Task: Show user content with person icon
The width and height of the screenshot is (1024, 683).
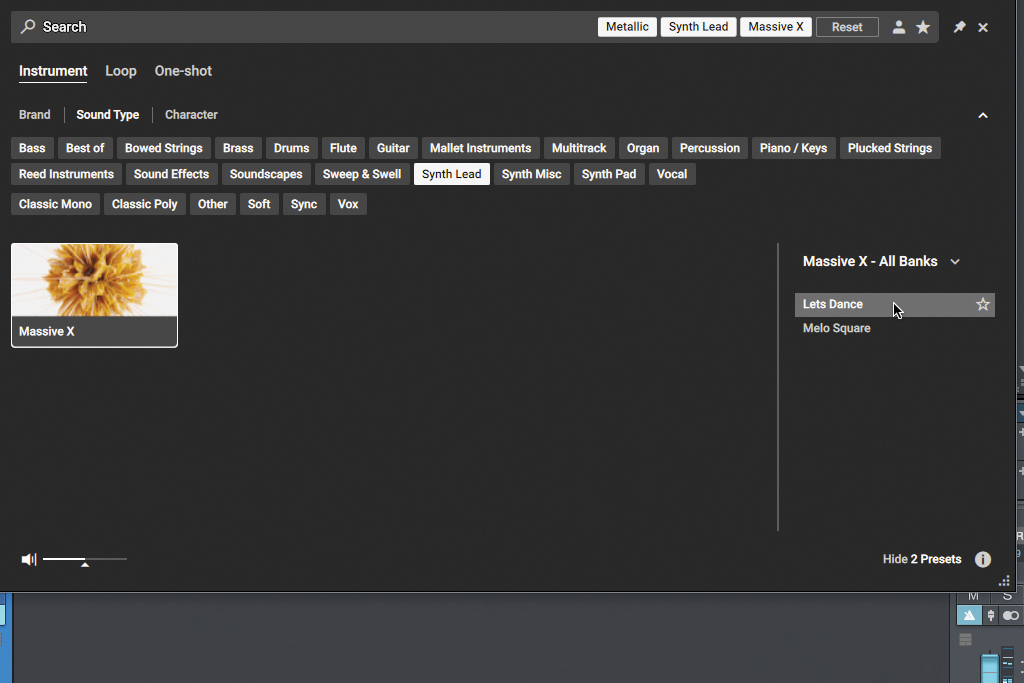Action: tap(899, 27)
